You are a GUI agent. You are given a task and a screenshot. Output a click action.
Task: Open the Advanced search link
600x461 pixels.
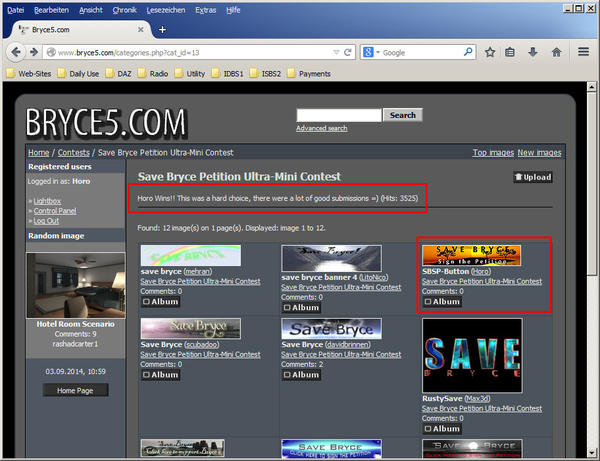click(321, 128)
